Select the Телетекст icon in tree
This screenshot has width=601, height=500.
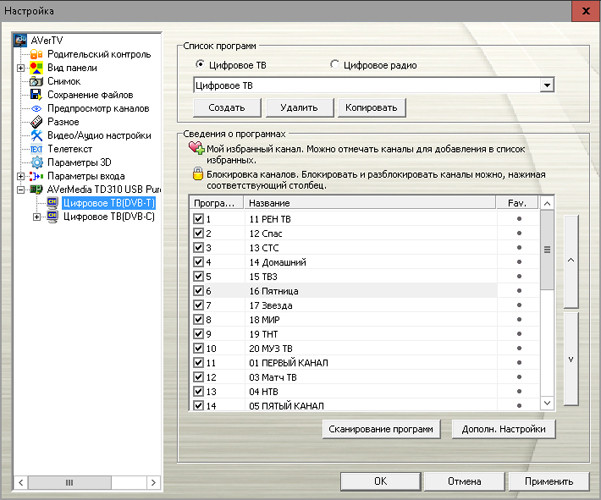37,148
